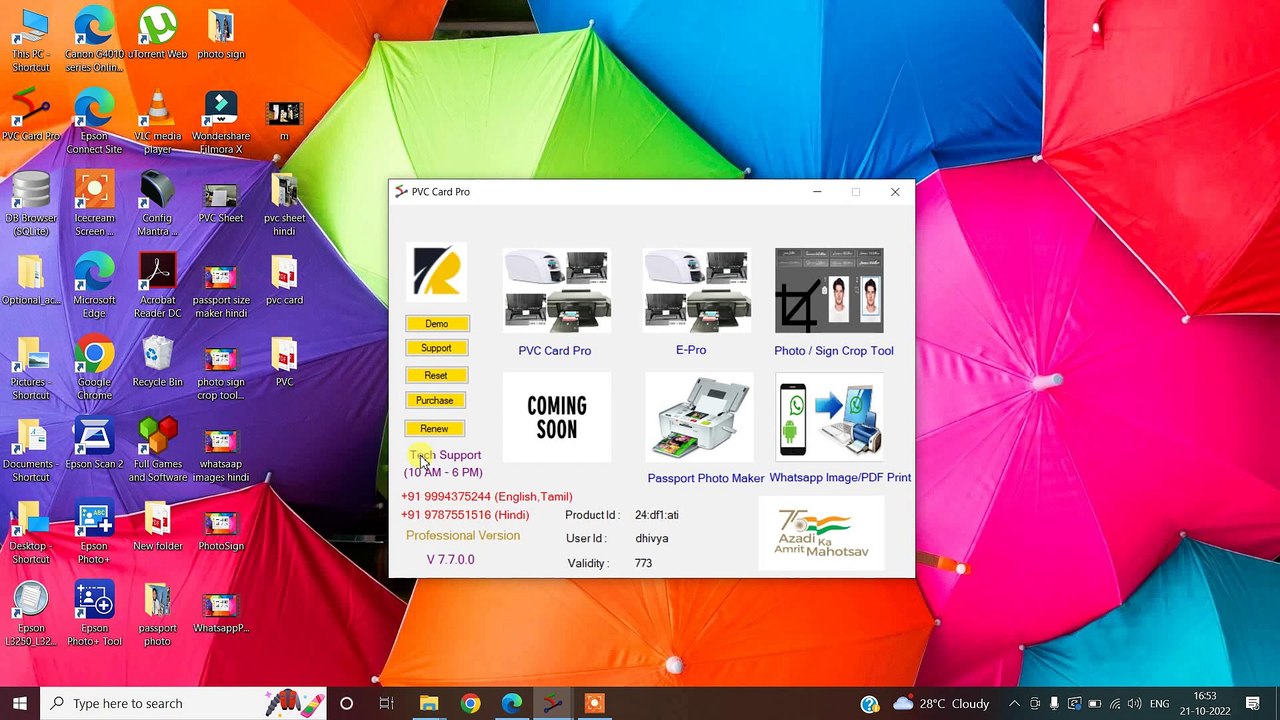Click the yellow Renew button
The image size is (1280, 720).
click(435, 428)
